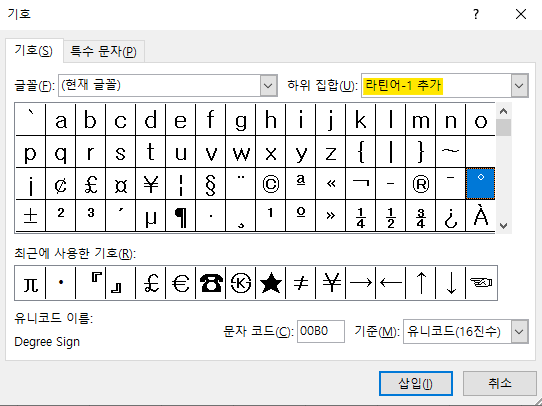The width and height of the screenshot is (542, 406).
Task: Select the pointing hand in recent symbols
Action: pos(481,283)
